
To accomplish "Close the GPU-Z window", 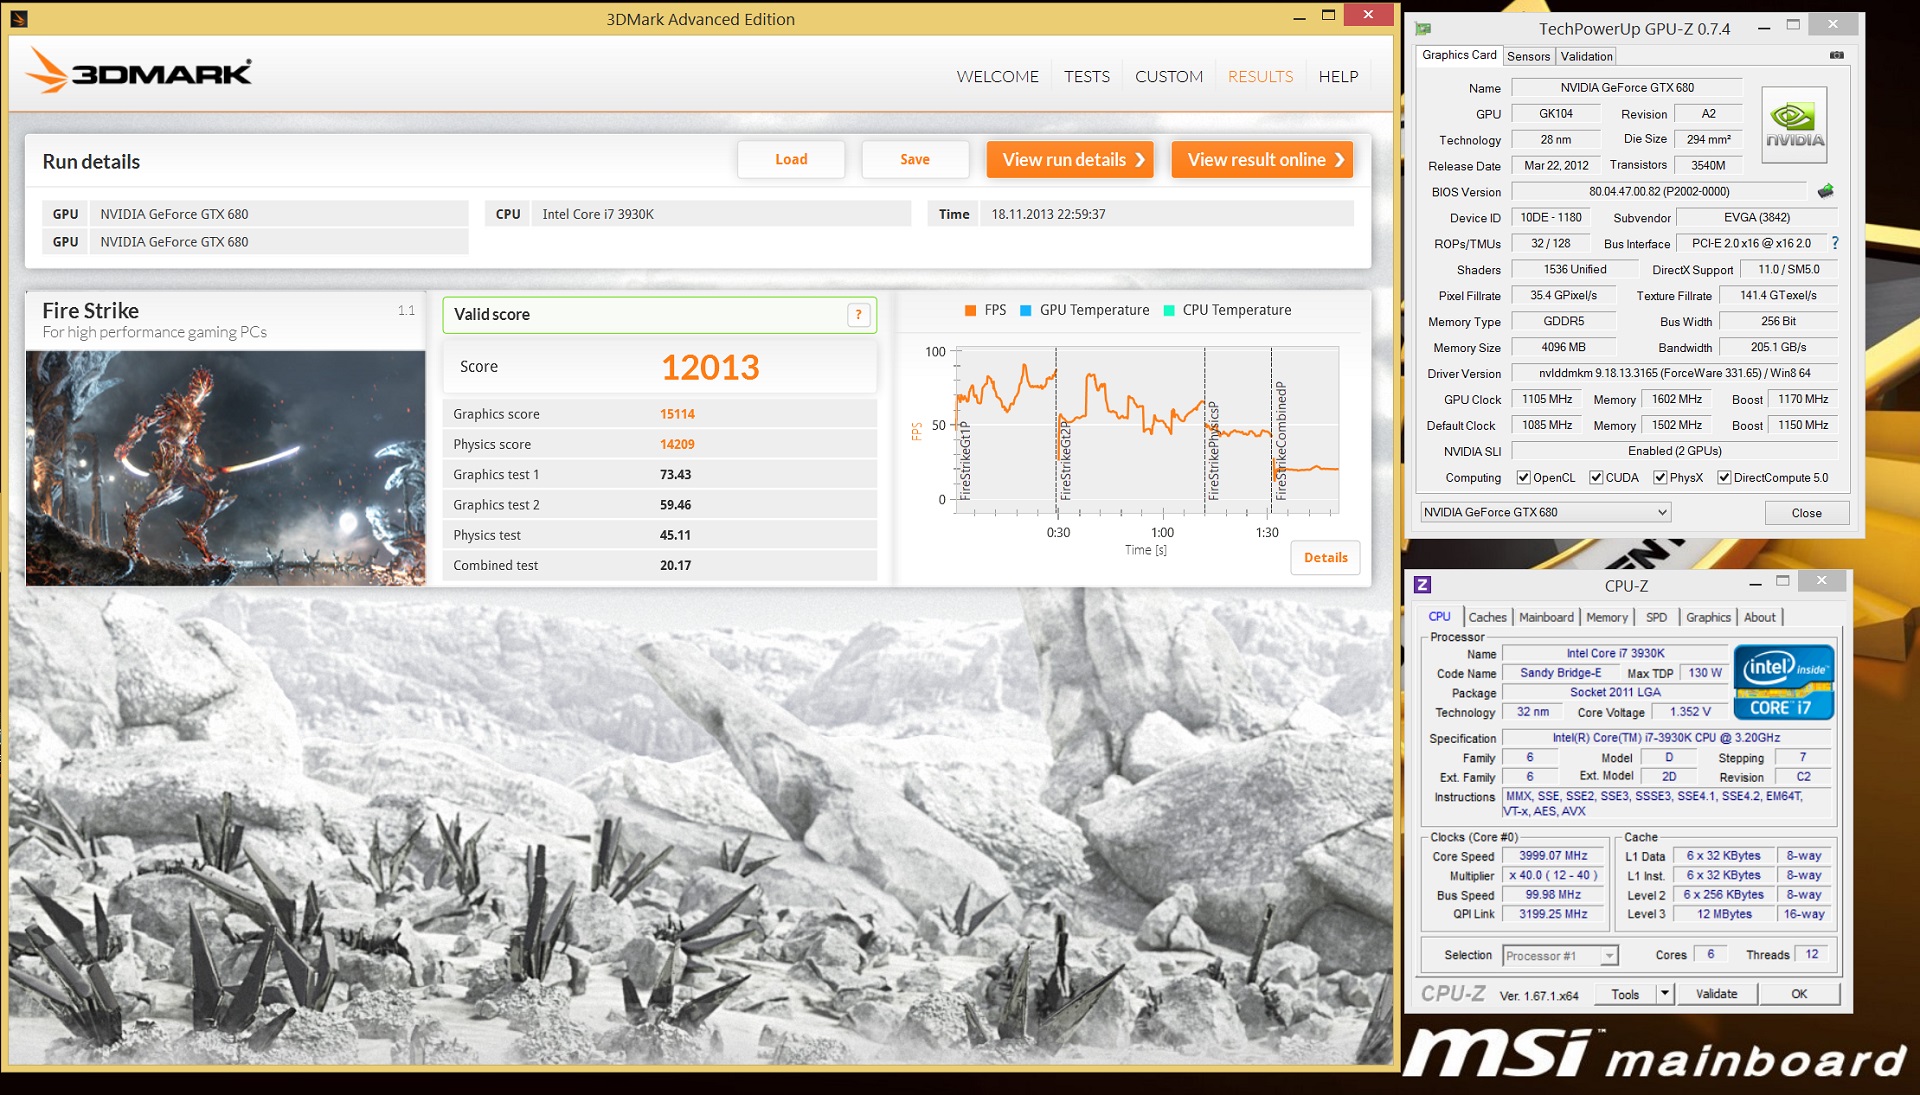I will pos(1833,25).
